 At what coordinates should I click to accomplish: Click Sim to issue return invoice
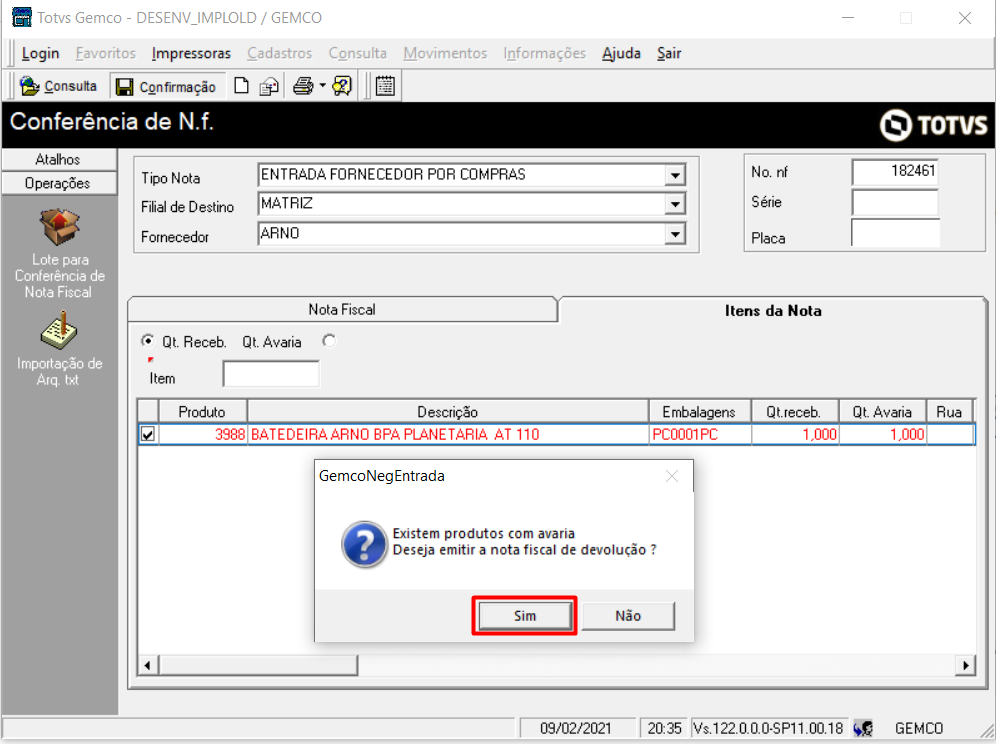point(525,616)
